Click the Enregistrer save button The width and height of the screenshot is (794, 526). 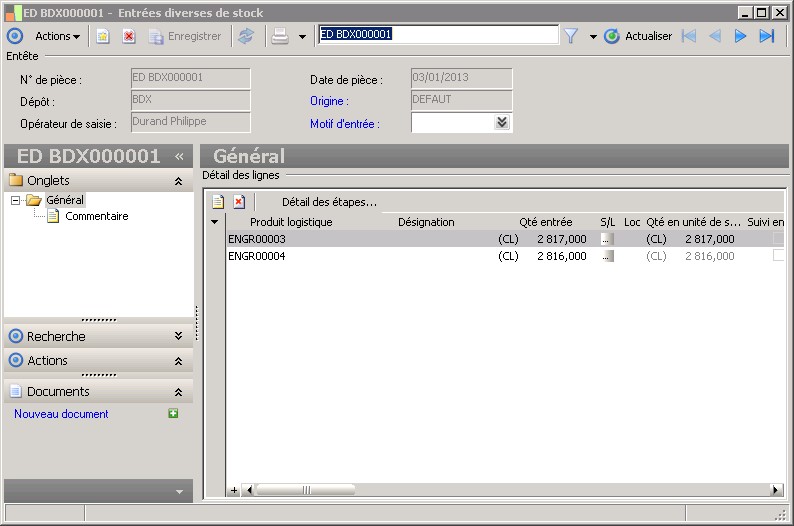[185, 36]
